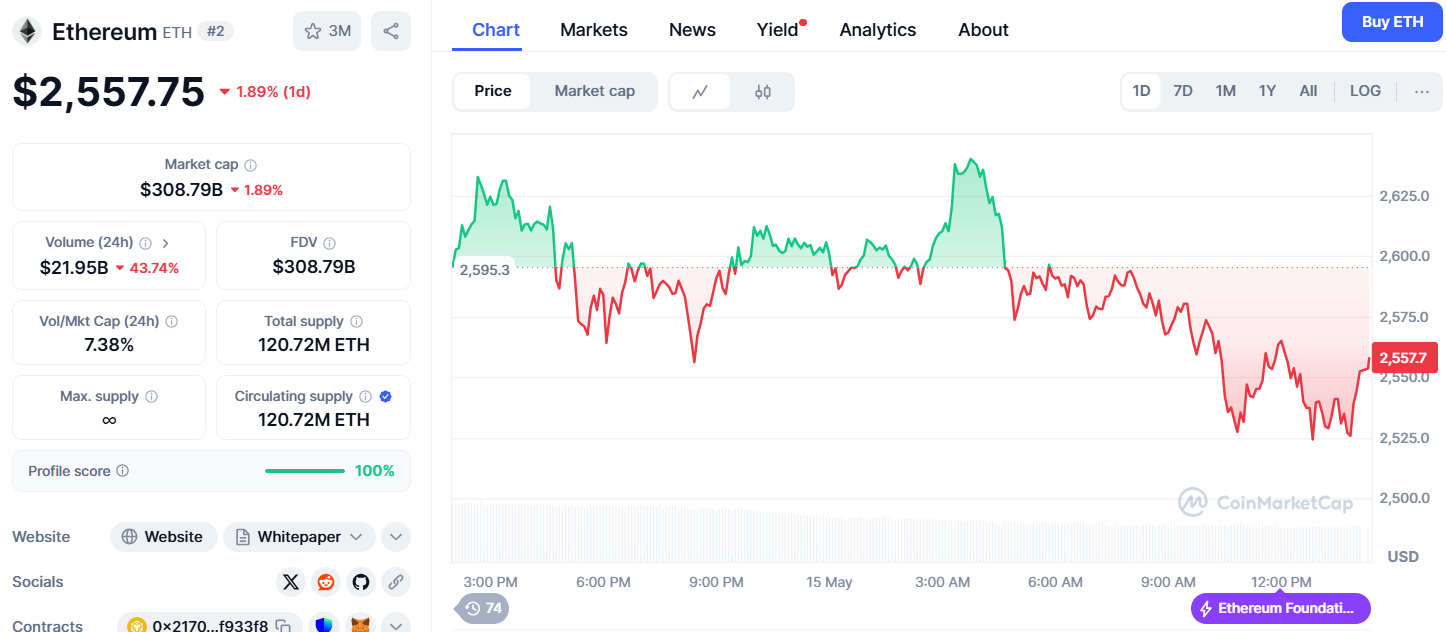The image size is (1446, 632).
Task: Expand more website links chevron
Action: [x=396, y=537]
